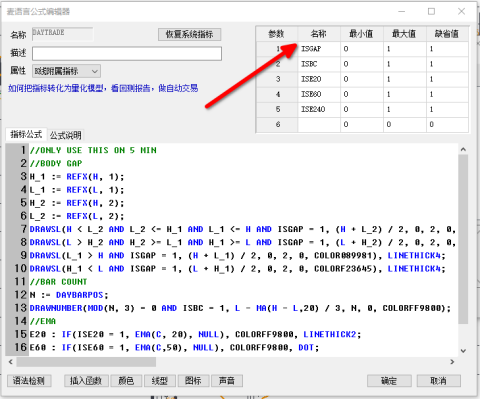The width and height of the screenshot is (480, 399).
Task: Click the 颜色 color button
Action: click(126, 380)
